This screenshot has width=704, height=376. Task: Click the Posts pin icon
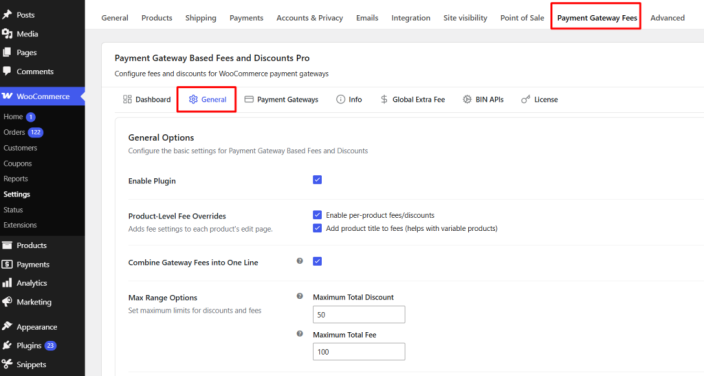7,14
